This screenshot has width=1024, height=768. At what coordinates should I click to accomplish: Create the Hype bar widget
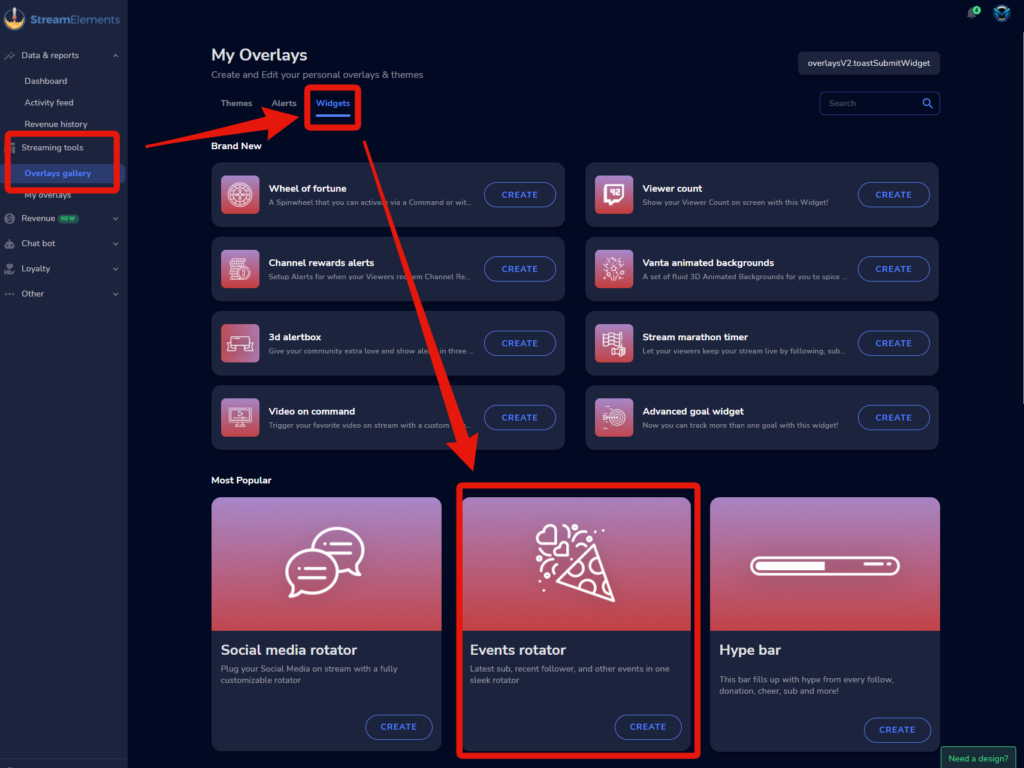tap(897, 729)
